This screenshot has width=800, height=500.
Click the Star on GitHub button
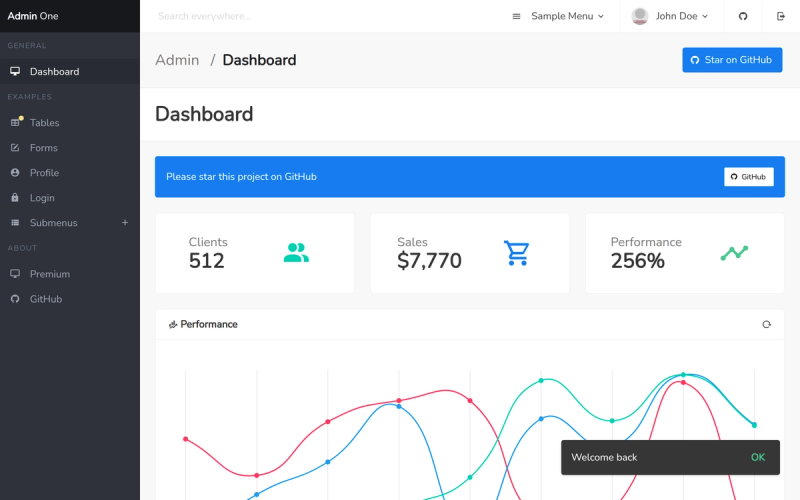coord(732,60)
